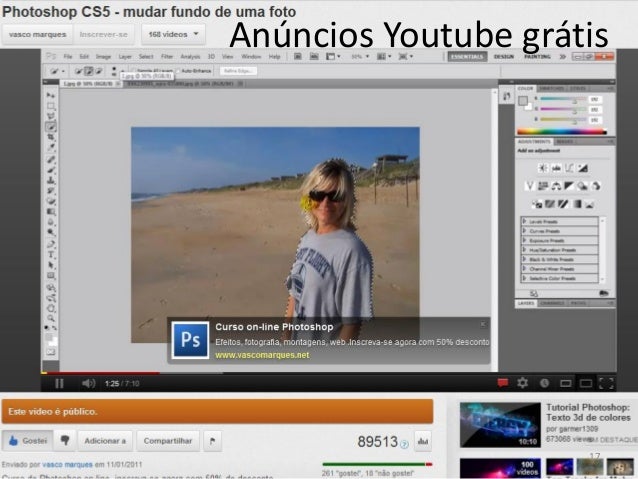The width and height of the screenshot is (638, 479).
Task: Select the Eyedropper tool
Action: pos(51,148)
